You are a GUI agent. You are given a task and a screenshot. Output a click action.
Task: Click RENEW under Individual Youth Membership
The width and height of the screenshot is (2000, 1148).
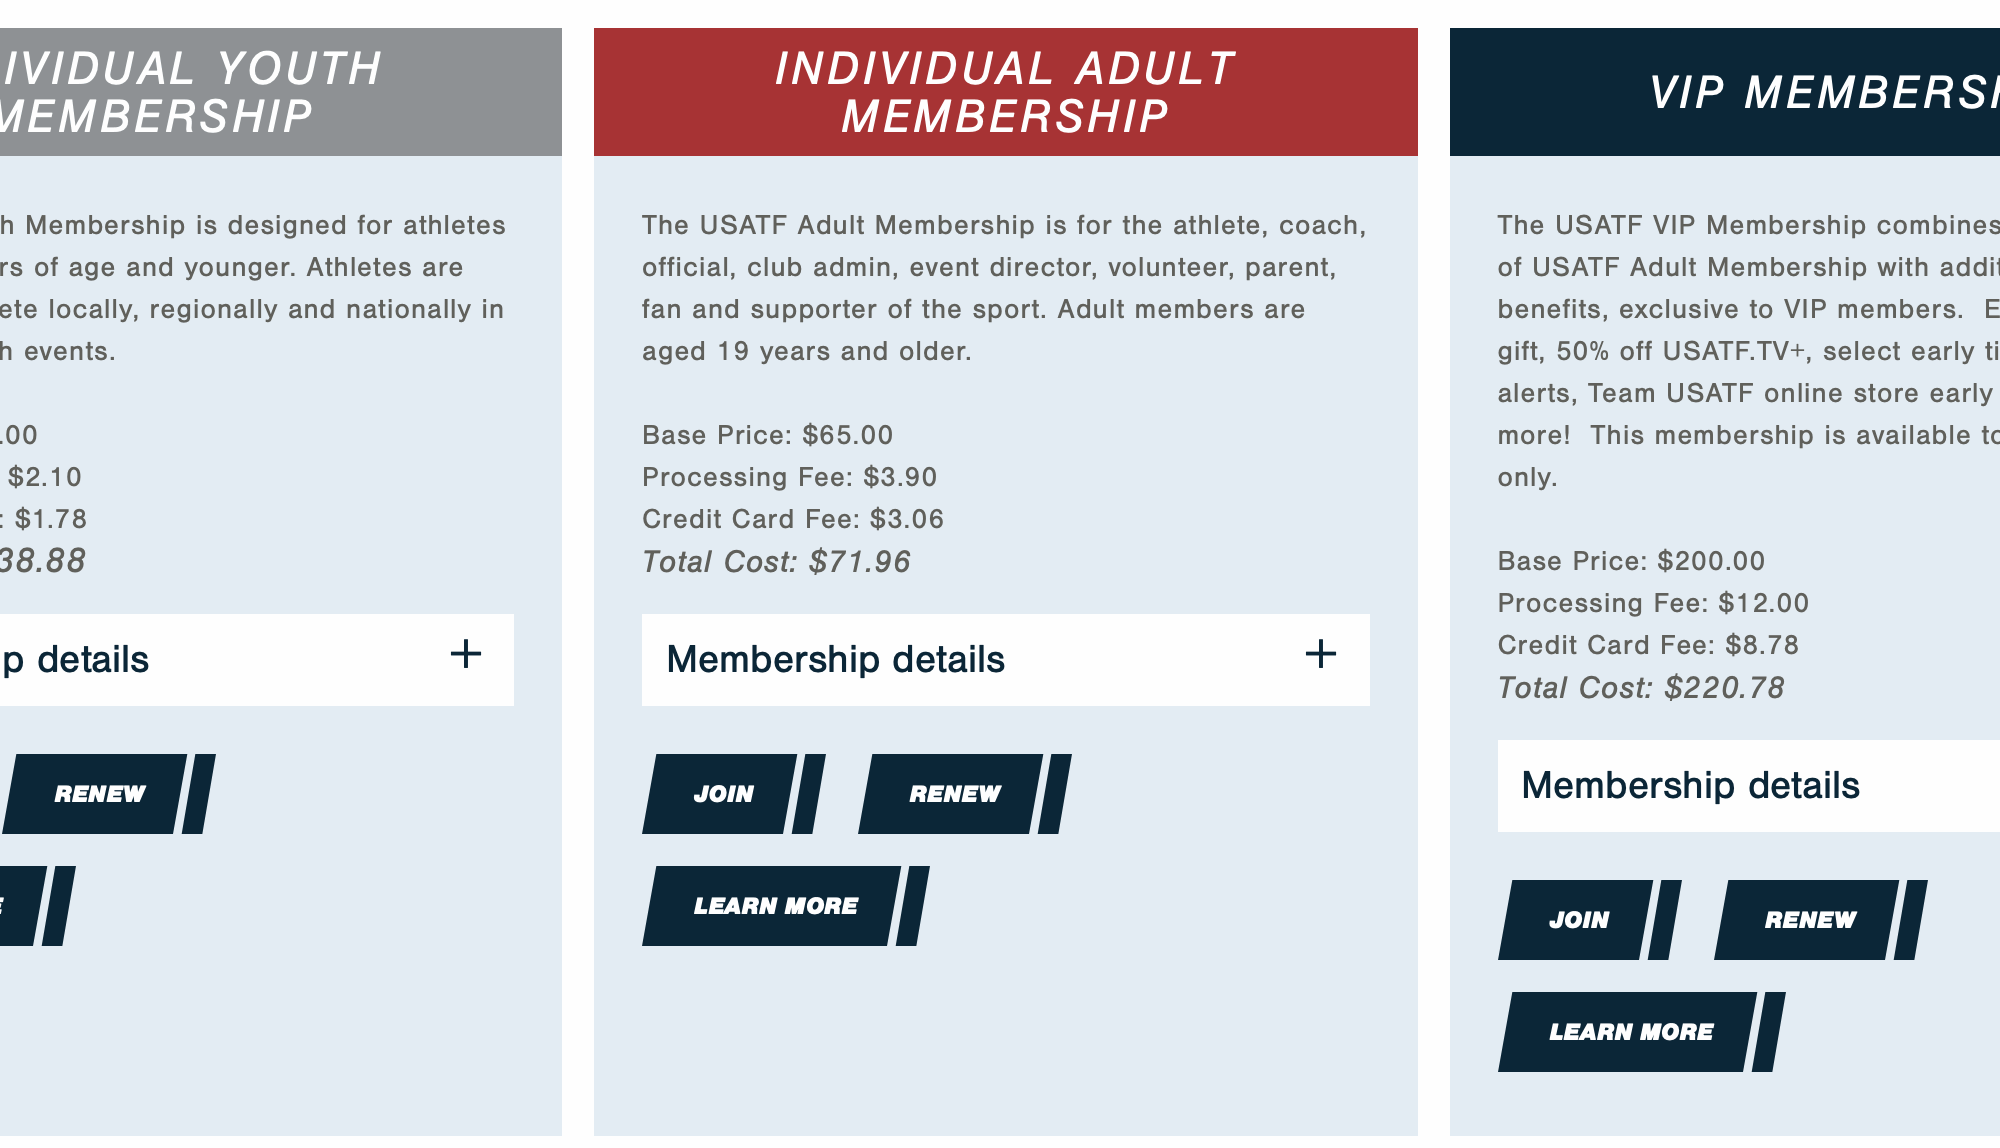pyautogui.click(x=100, y=794)
